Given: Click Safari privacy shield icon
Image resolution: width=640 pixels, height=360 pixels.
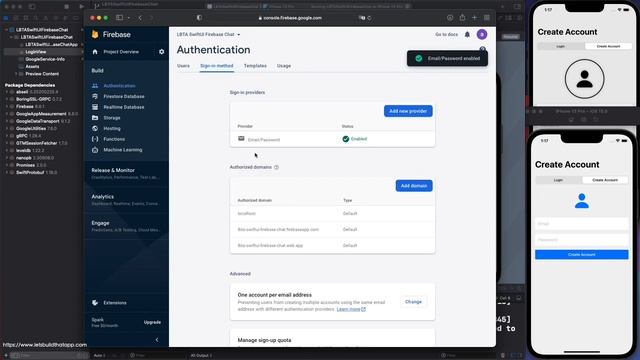Looking at the screenshot, I should click(199, 18).
